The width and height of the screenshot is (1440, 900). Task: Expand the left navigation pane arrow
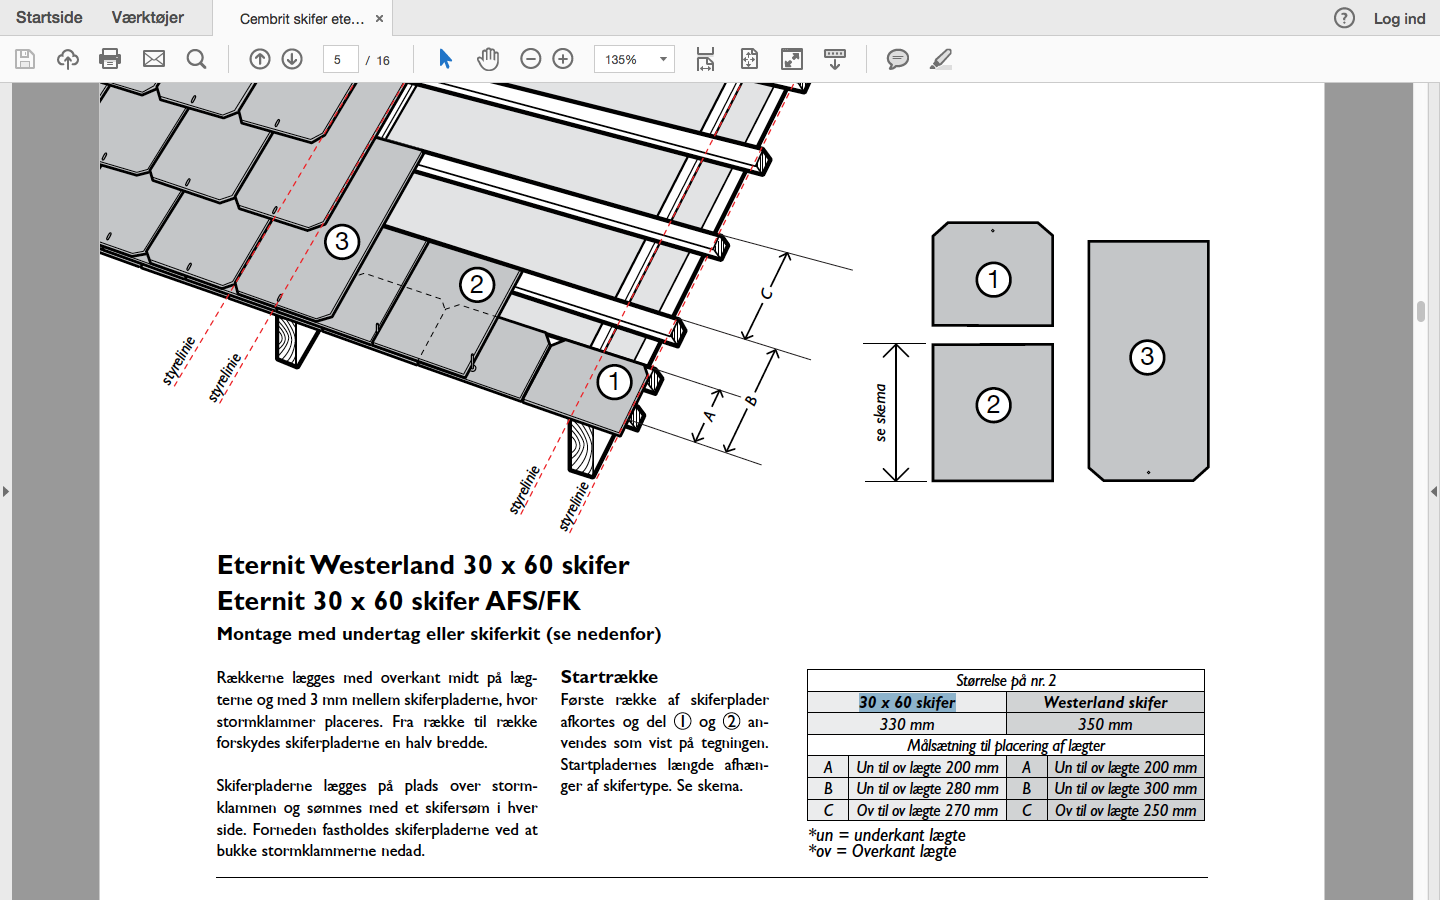tap(6, 491)
